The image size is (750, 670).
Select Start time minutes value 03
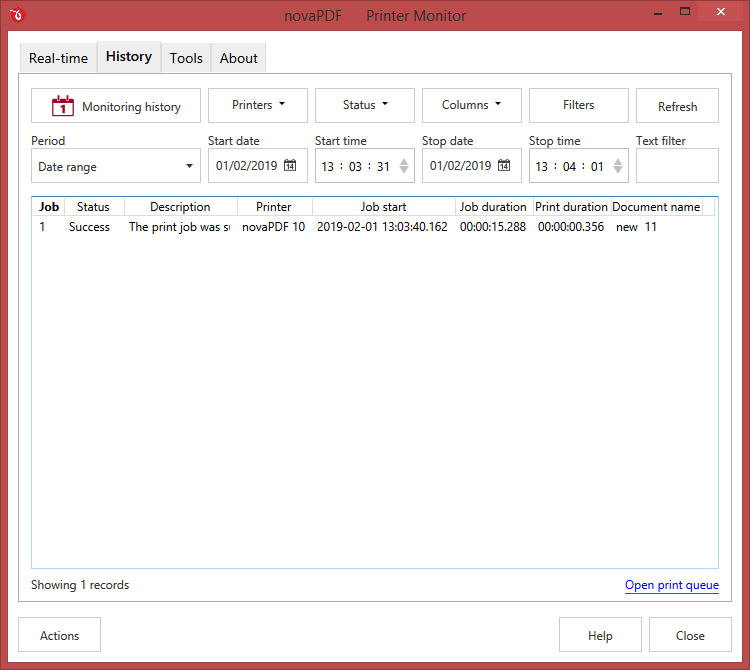pyautogui.click(x=355, y=166)
